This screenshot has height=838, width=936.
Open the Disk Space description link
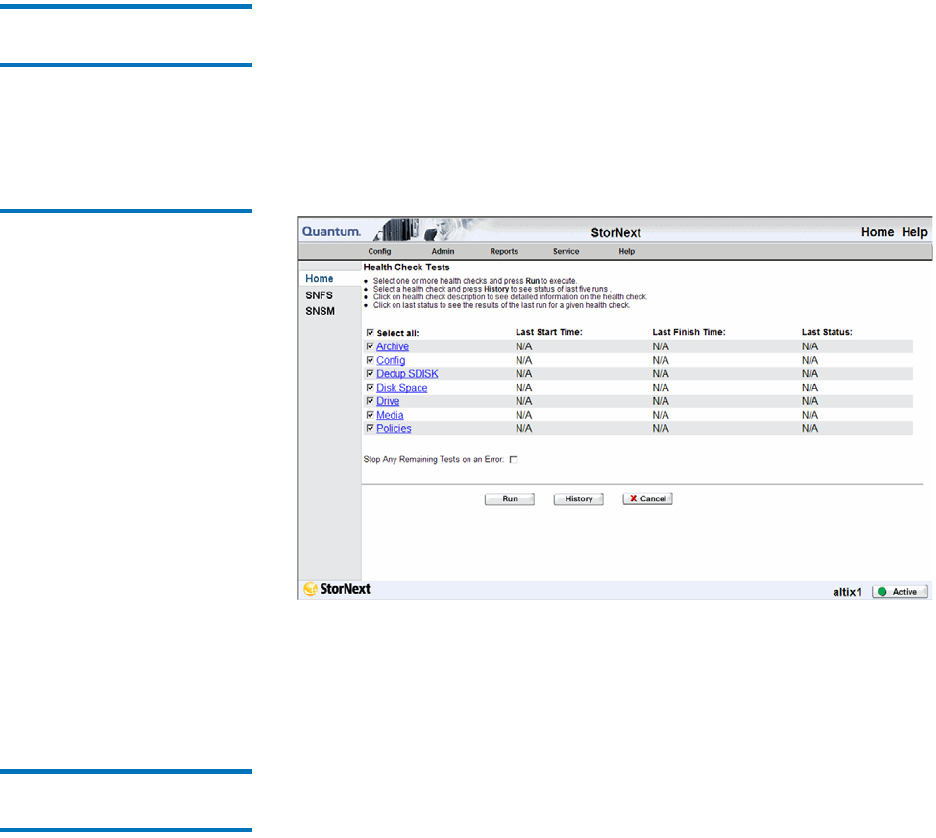click(402, 388)
